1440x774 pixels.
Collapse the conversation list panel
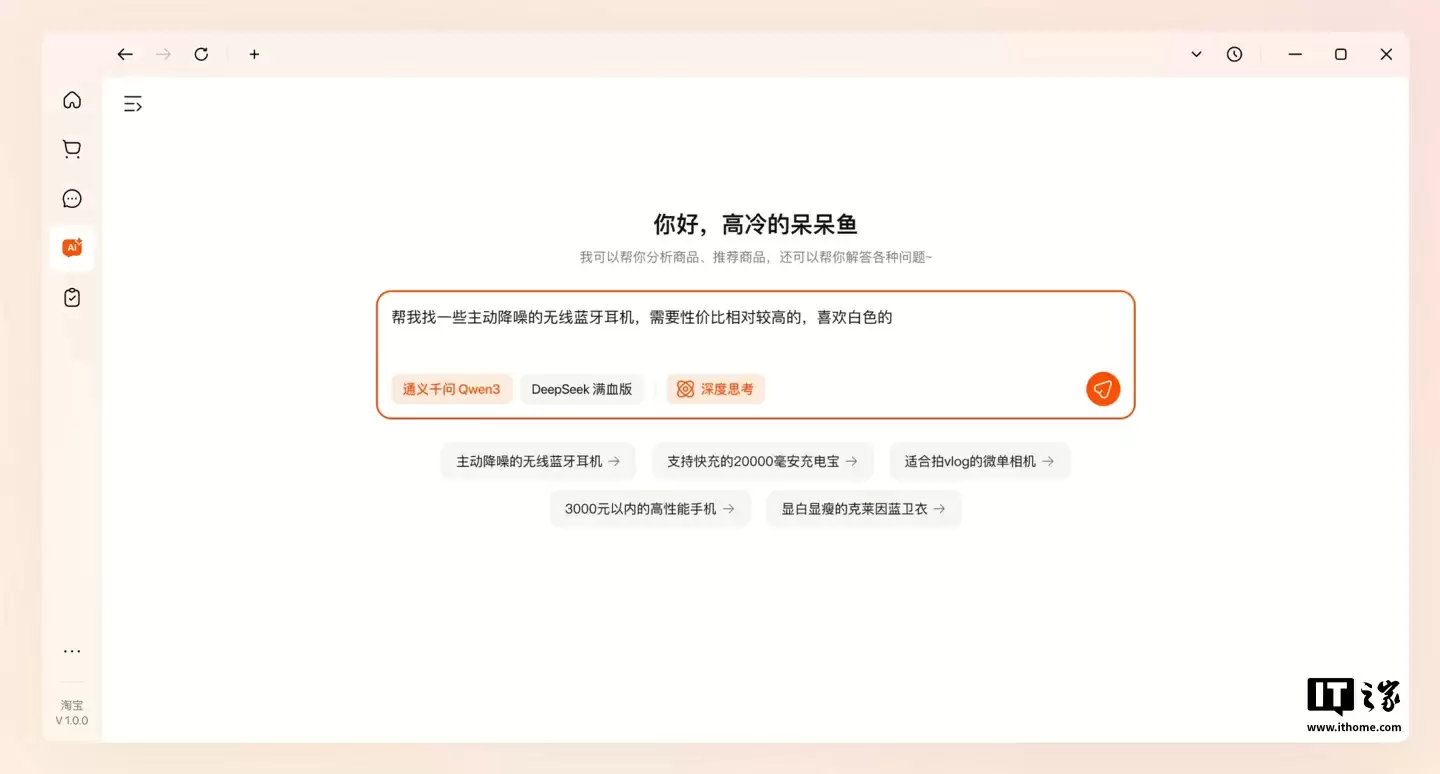click(133, 103)
